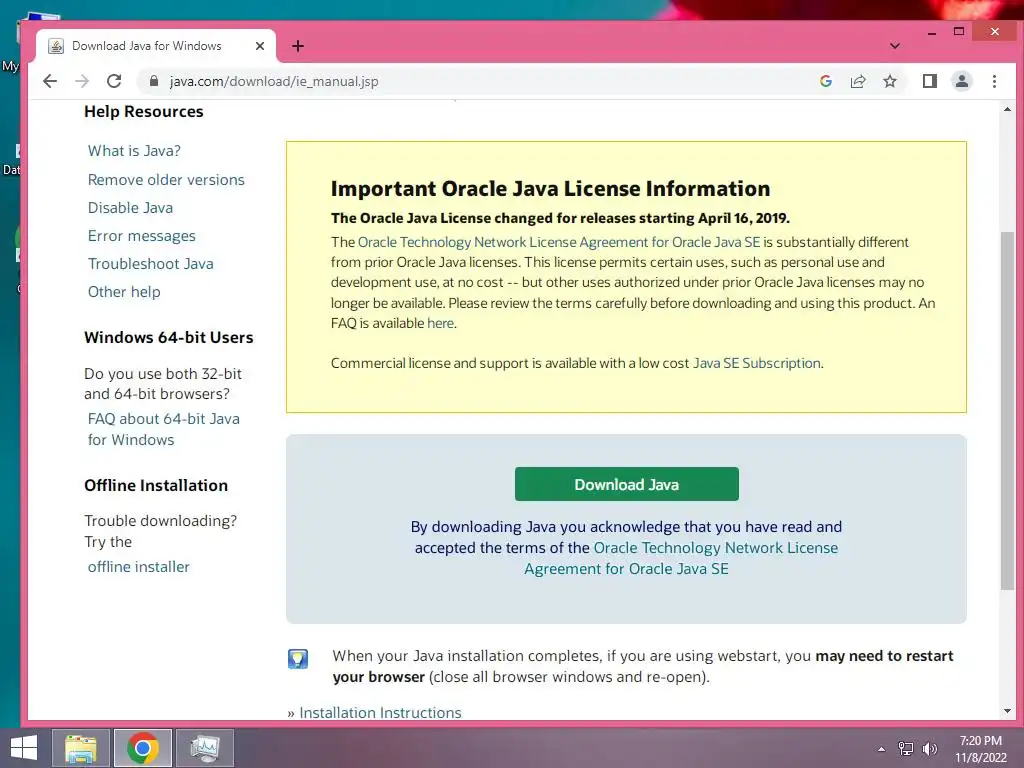The image size is (1024, 768).
Task: Open the Disable Java link
Action: 131,208
